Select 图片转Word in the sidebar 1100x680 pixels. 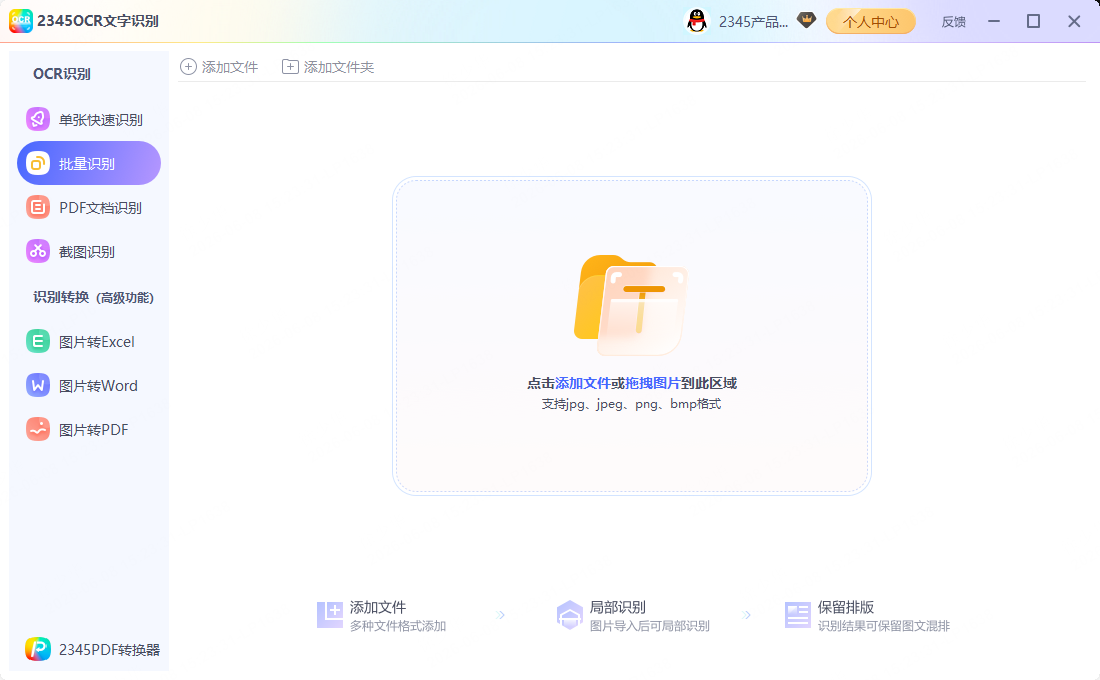(88, 385)
